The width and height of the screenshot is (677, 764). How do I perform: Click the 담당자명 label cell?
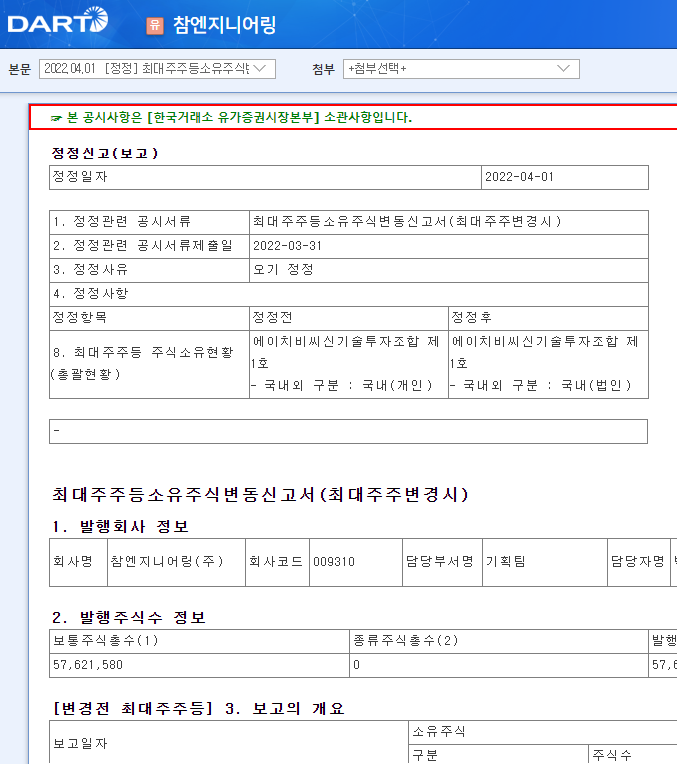tap(639, 562)
